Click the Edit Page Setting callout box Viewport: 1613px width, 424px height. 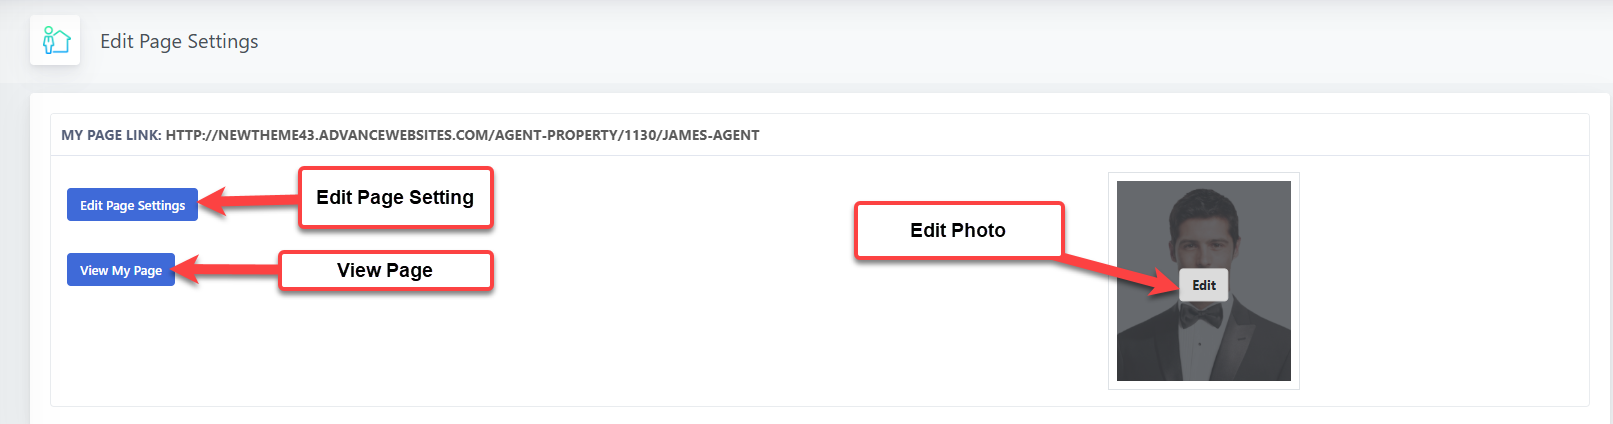click(x=395, y=198)
